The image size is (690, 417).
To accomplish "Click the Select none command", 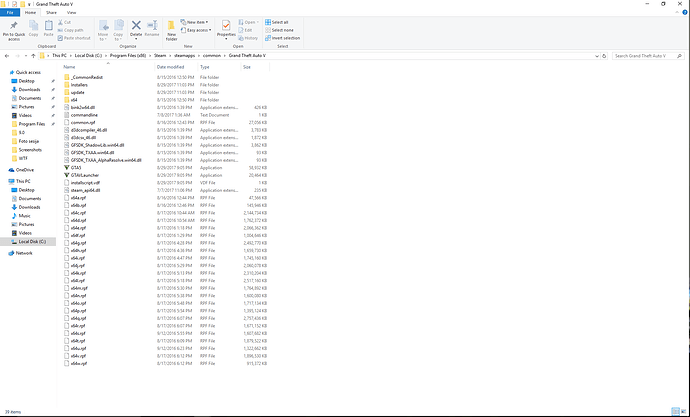I will [279, 30].
